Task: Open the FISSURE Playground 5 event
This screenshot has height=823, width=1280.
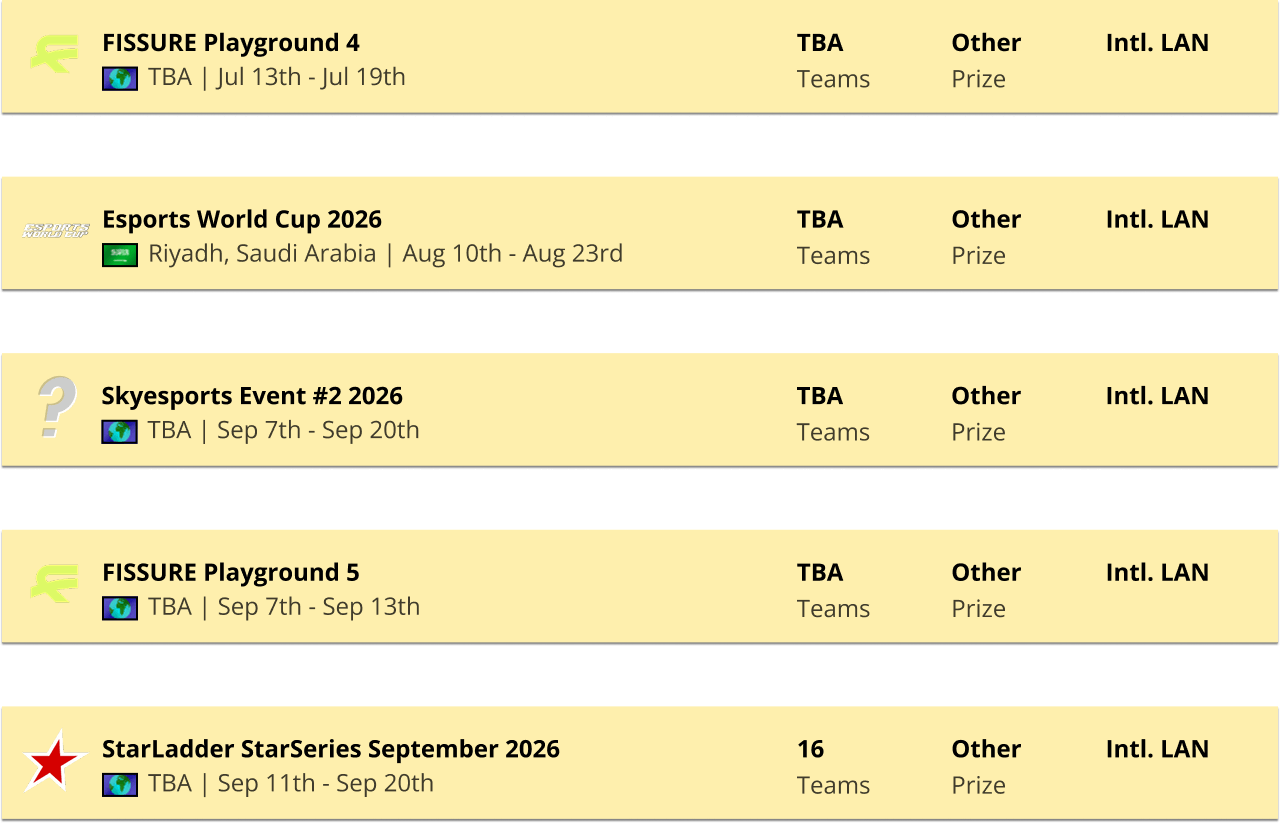Action: 231,572
